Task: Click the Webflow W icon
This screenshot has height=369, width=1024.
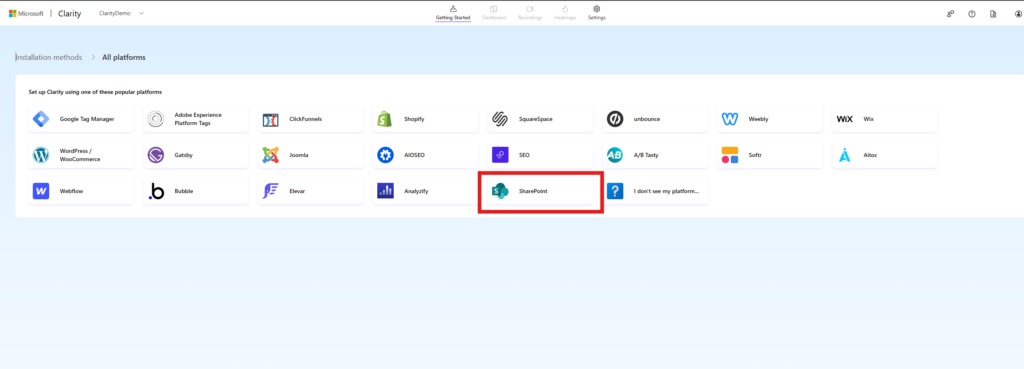Action: pos(41,191)
